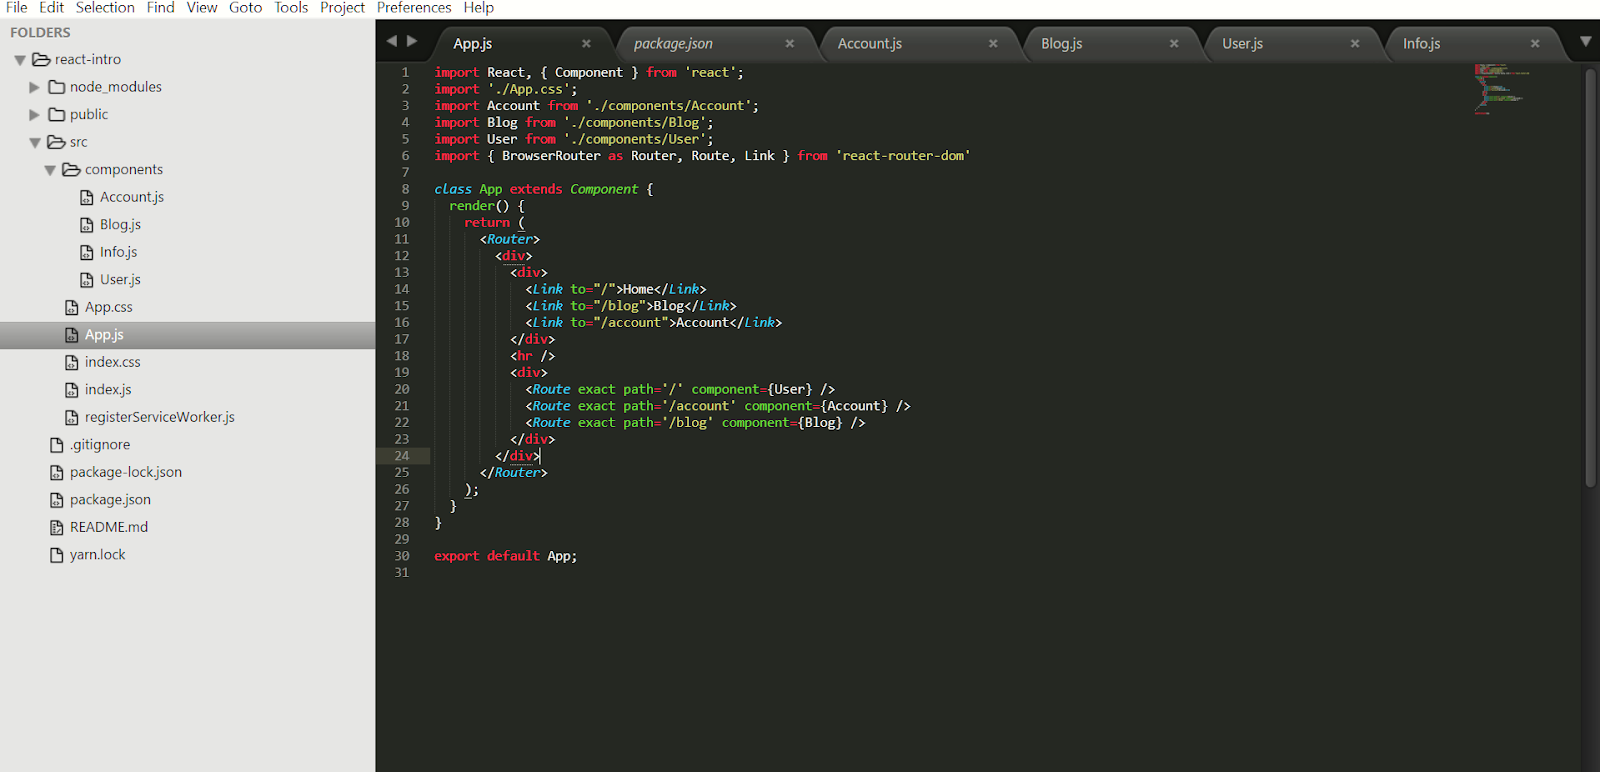Screen dimensions: 1600x772
Task: Collapse the react-intro root folder
Action: click(x=20, y=60)
